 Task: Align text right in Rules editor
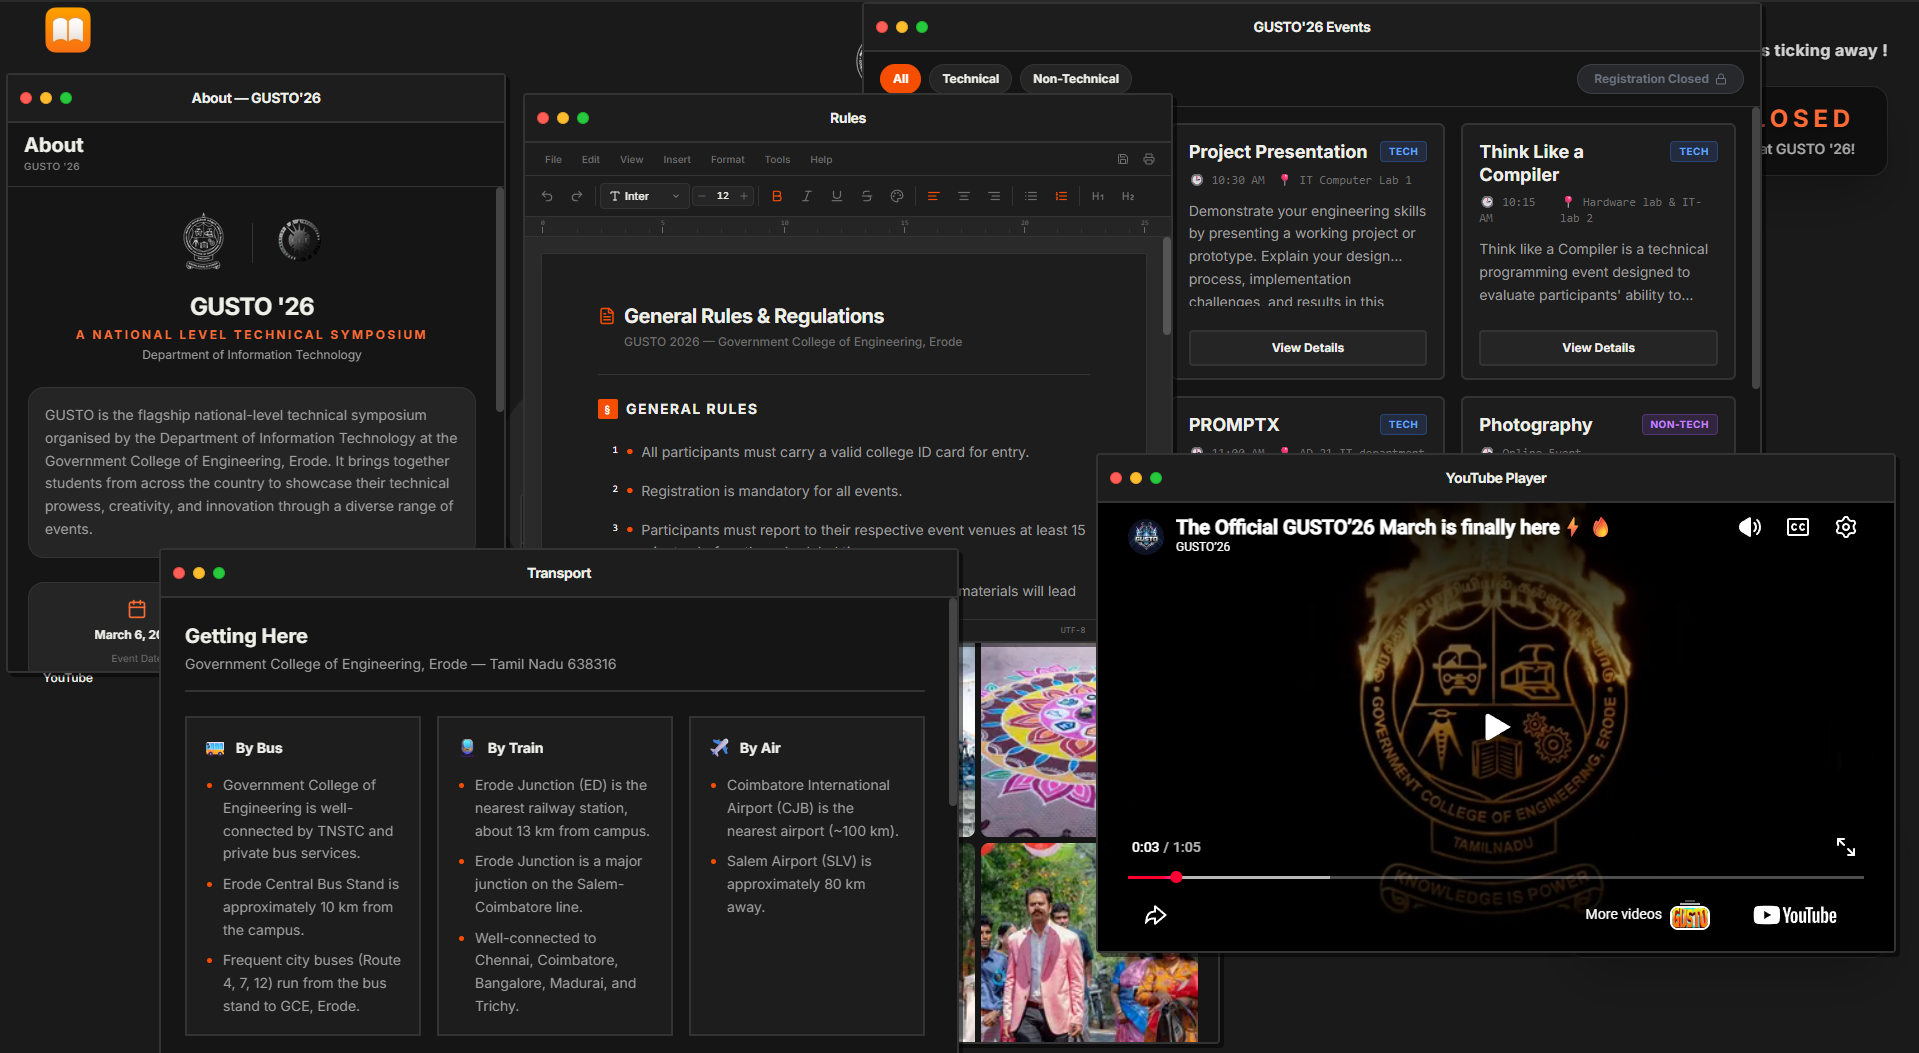click(x=994, y=196)
